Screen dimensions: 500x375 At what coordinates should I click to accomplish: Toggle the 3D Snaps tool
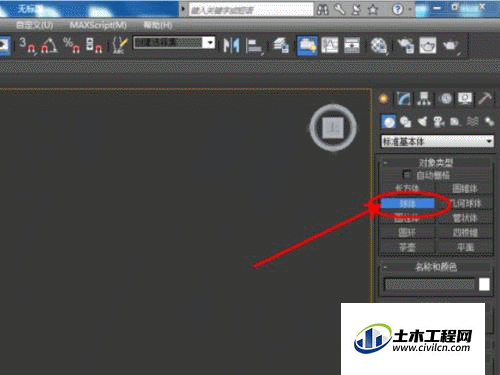(x=28, y=45)
